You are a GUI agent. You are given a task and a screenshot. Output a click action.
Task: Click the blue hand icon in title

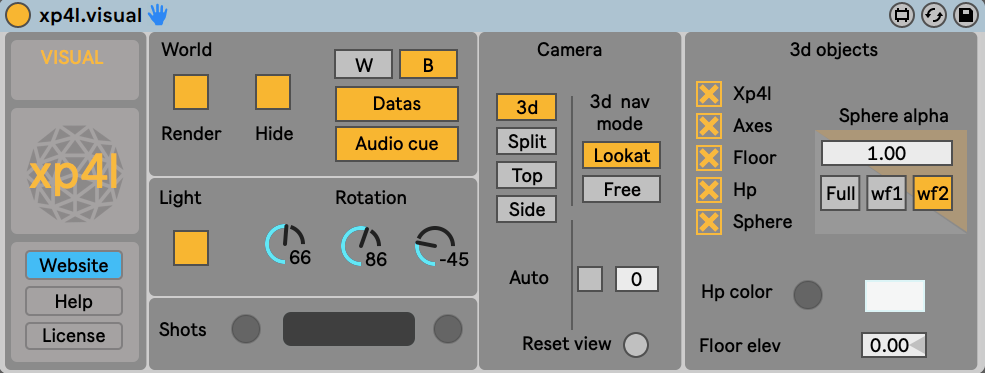point(158,15)
